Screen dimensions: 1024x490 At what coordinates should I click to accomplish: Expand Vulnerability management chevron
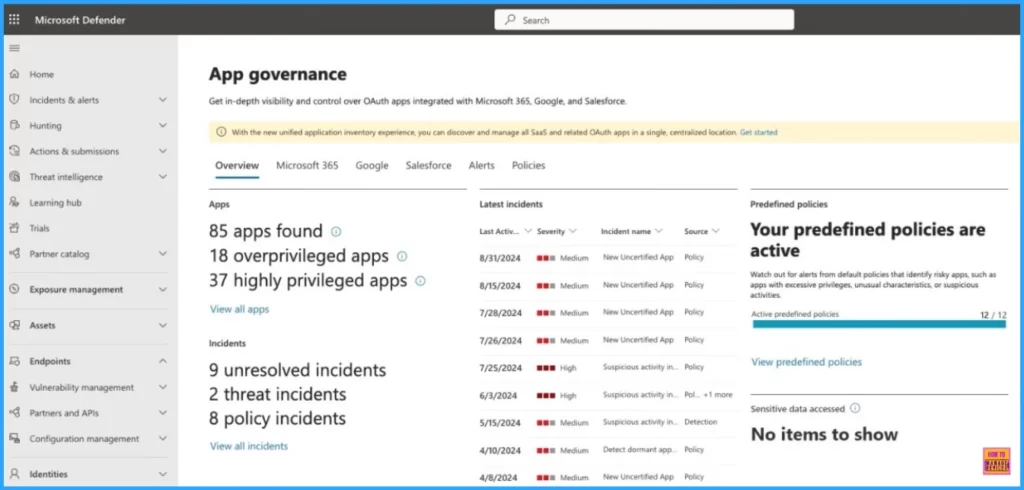click(163, 387)
